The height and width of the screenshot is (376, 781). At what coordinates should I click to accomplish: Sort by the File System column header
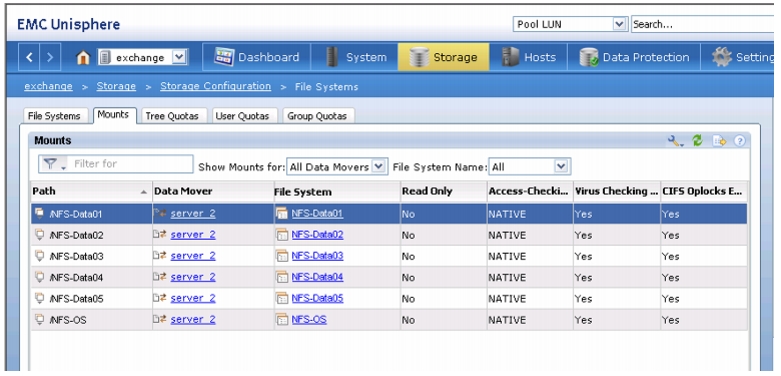click(337, 191)
